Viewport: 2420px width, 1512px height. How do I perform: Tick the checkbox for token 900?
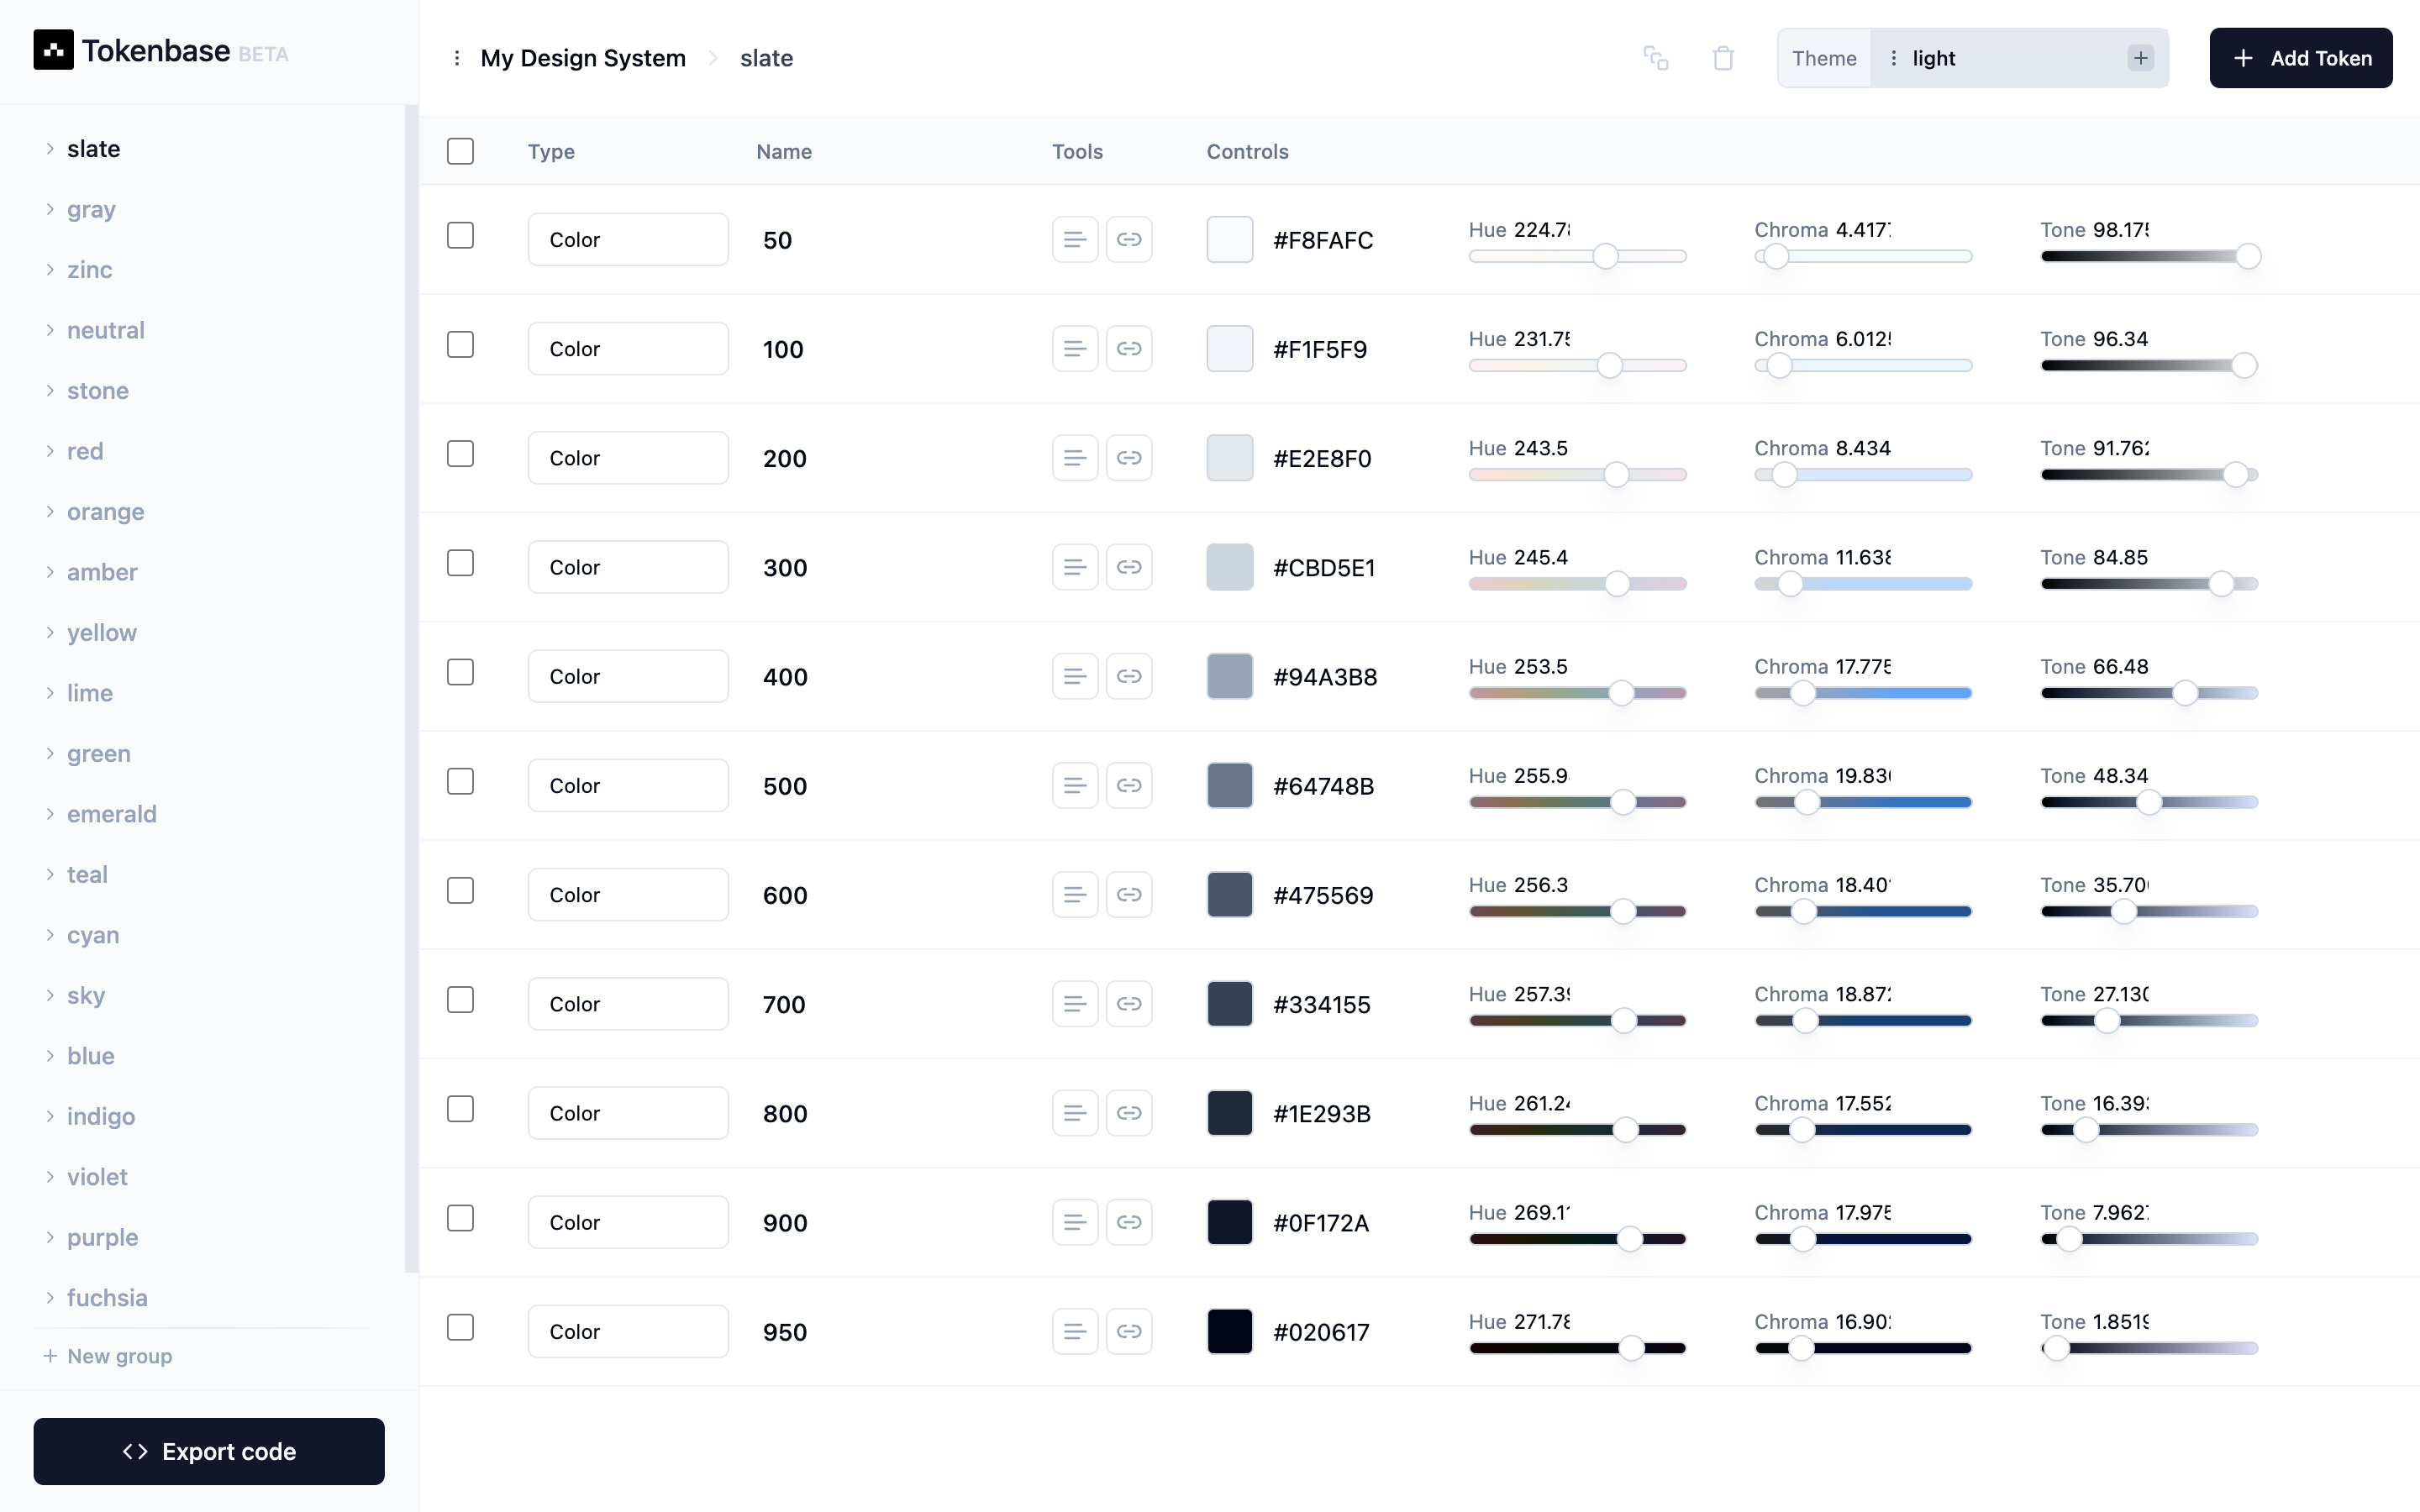coord(460,1218)
